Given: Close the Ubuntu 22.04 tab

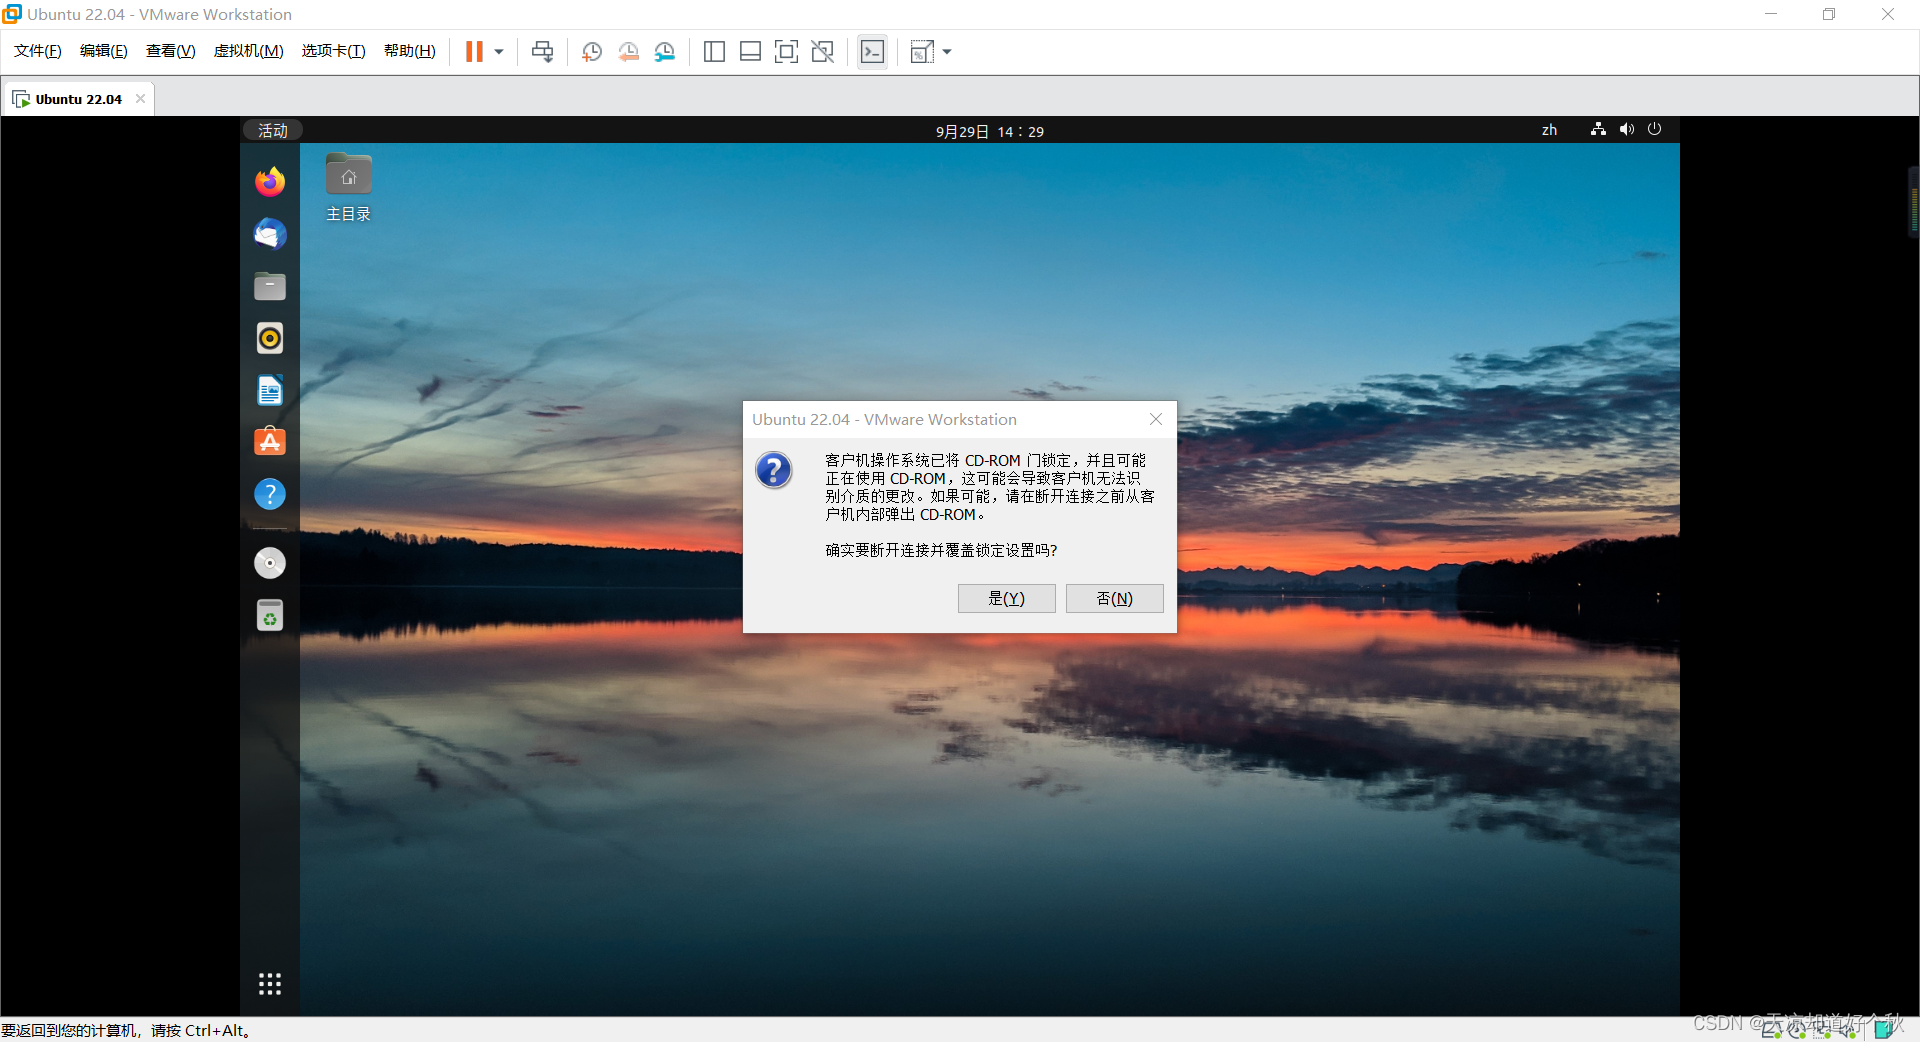Looking at the screenshot, I should coord(140,98).
